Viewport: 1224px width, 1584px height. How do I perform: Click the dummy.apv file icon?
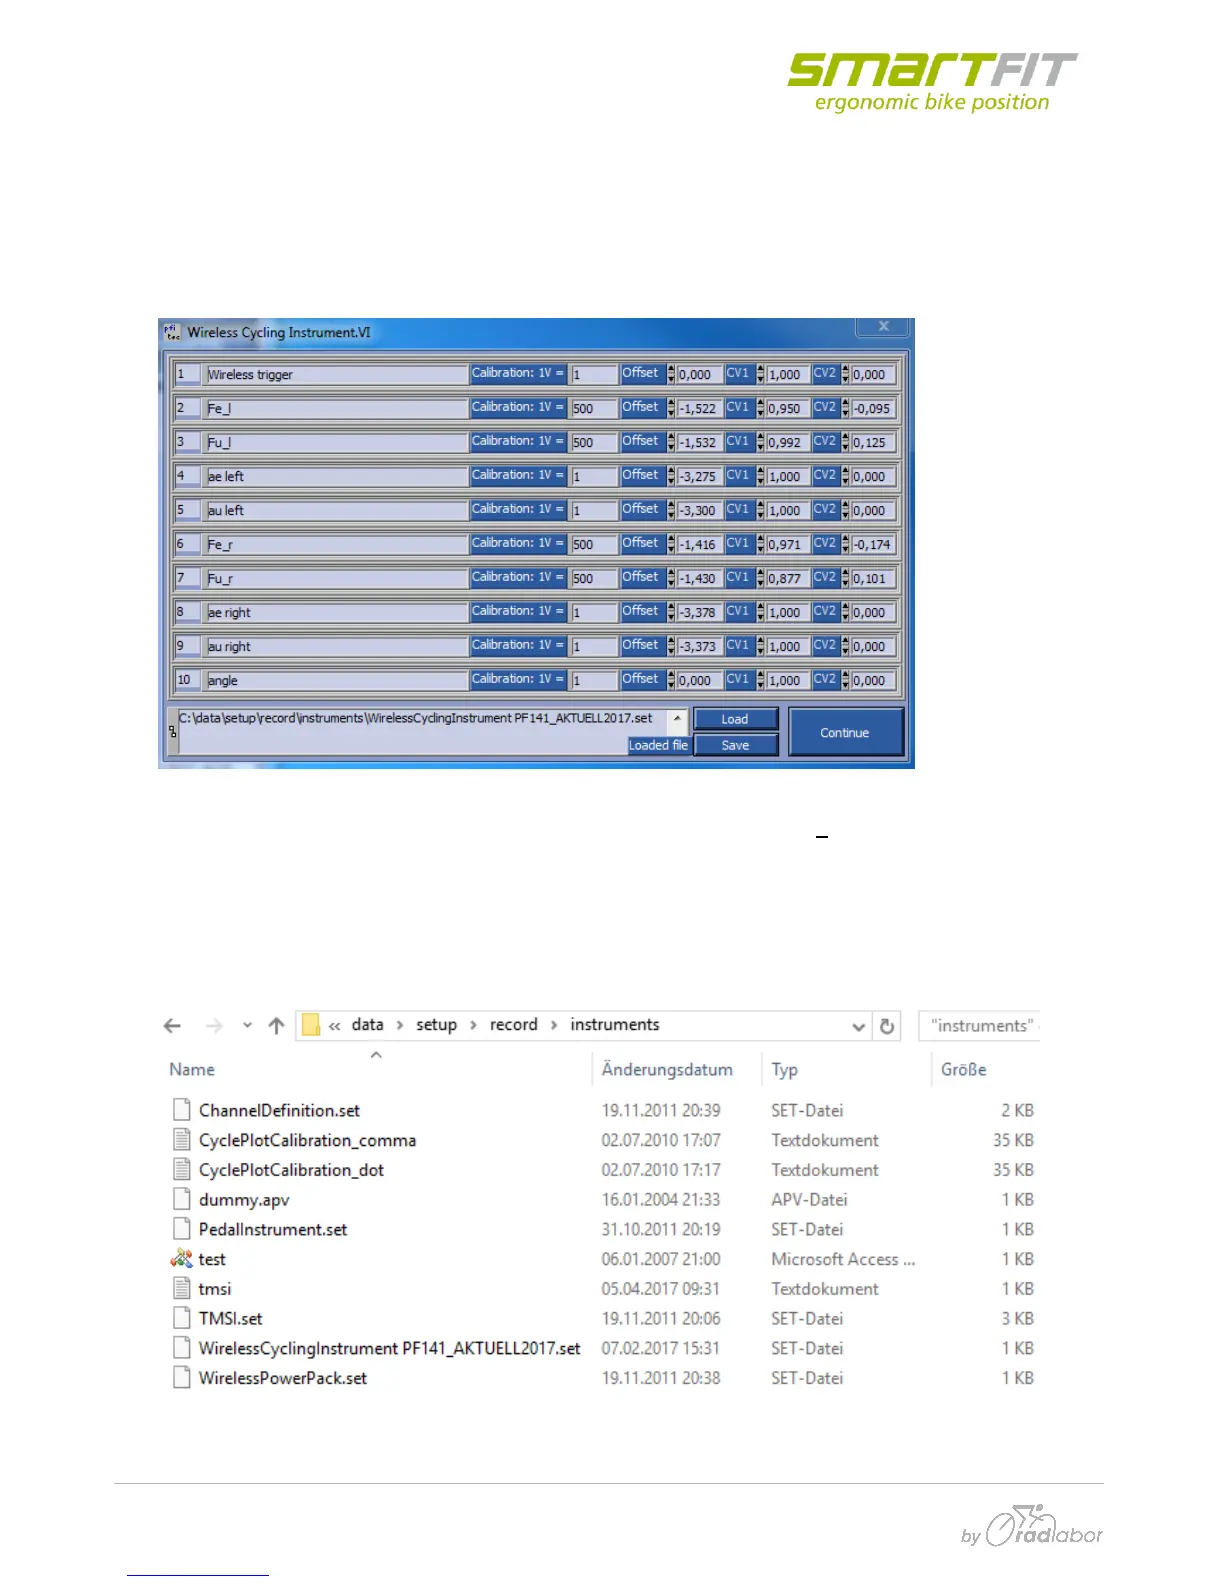181,1199
